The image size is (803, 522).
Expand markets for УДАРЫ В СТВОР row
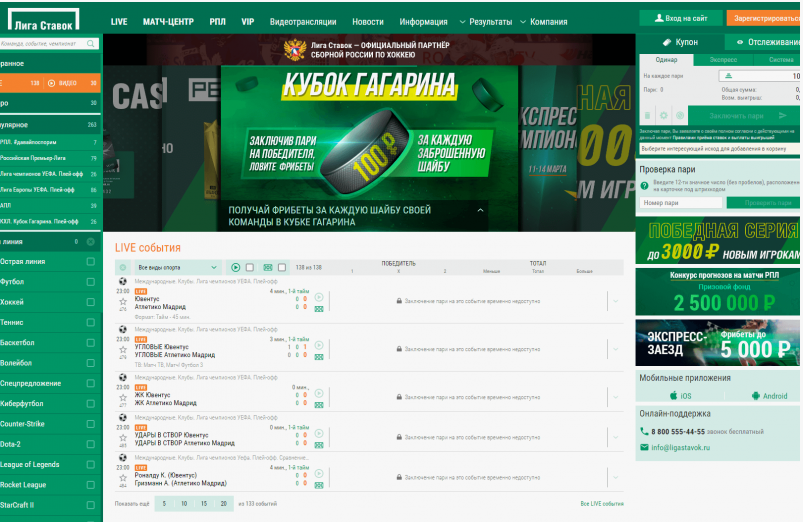click(616, 437)
